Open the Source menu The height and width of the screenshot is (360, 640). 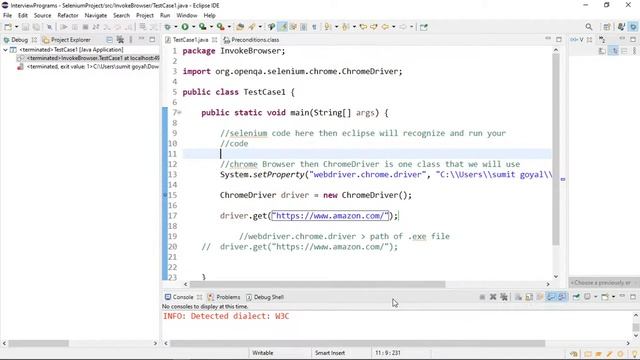42,16
